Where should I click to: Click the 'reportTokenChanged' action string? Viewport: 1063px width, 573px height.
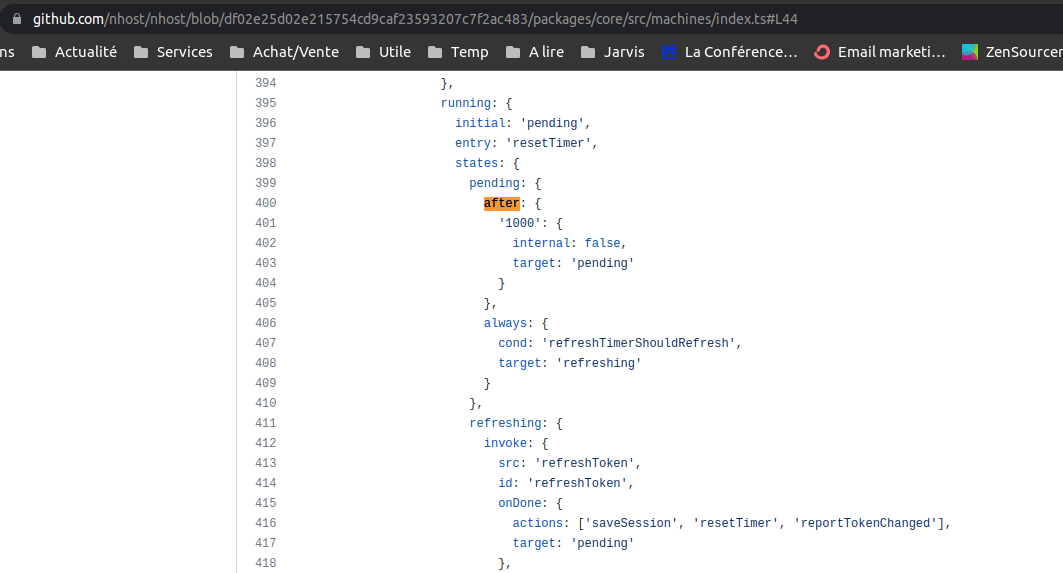[x=868, y=523]
